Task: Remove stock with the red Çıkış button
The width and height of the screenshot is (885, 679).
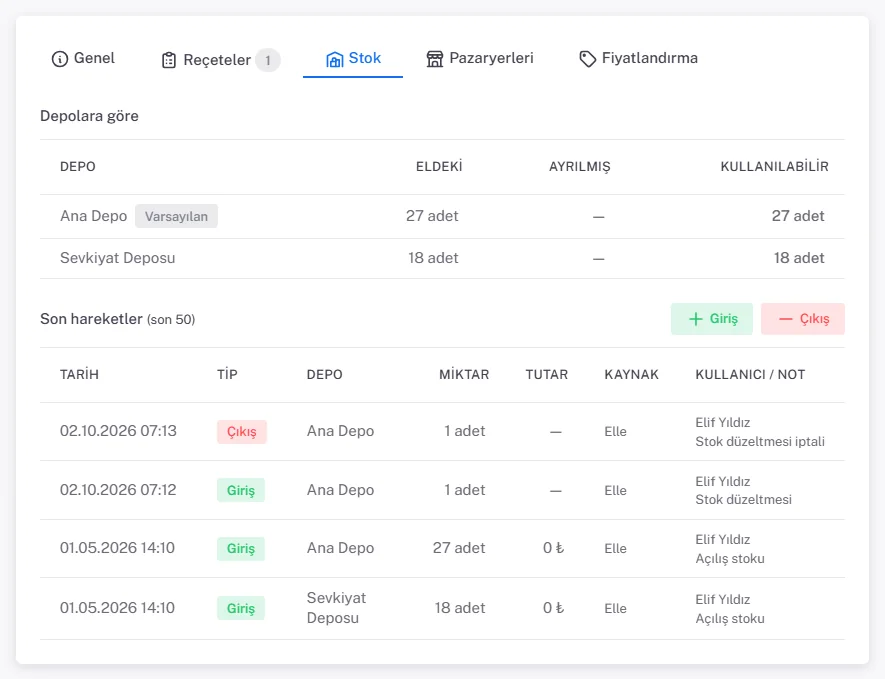Action: point(803,319)
